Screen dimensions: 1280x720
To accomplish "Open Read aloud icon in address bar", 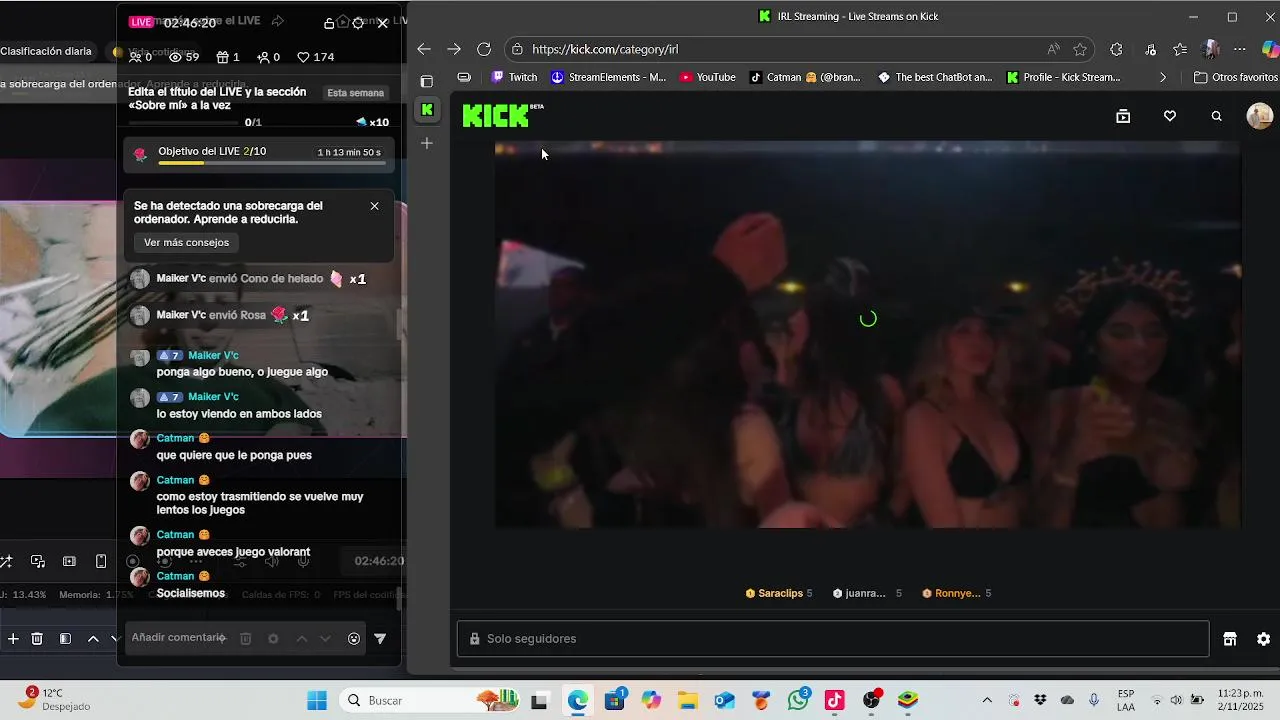I will [x=1053, y=49].
